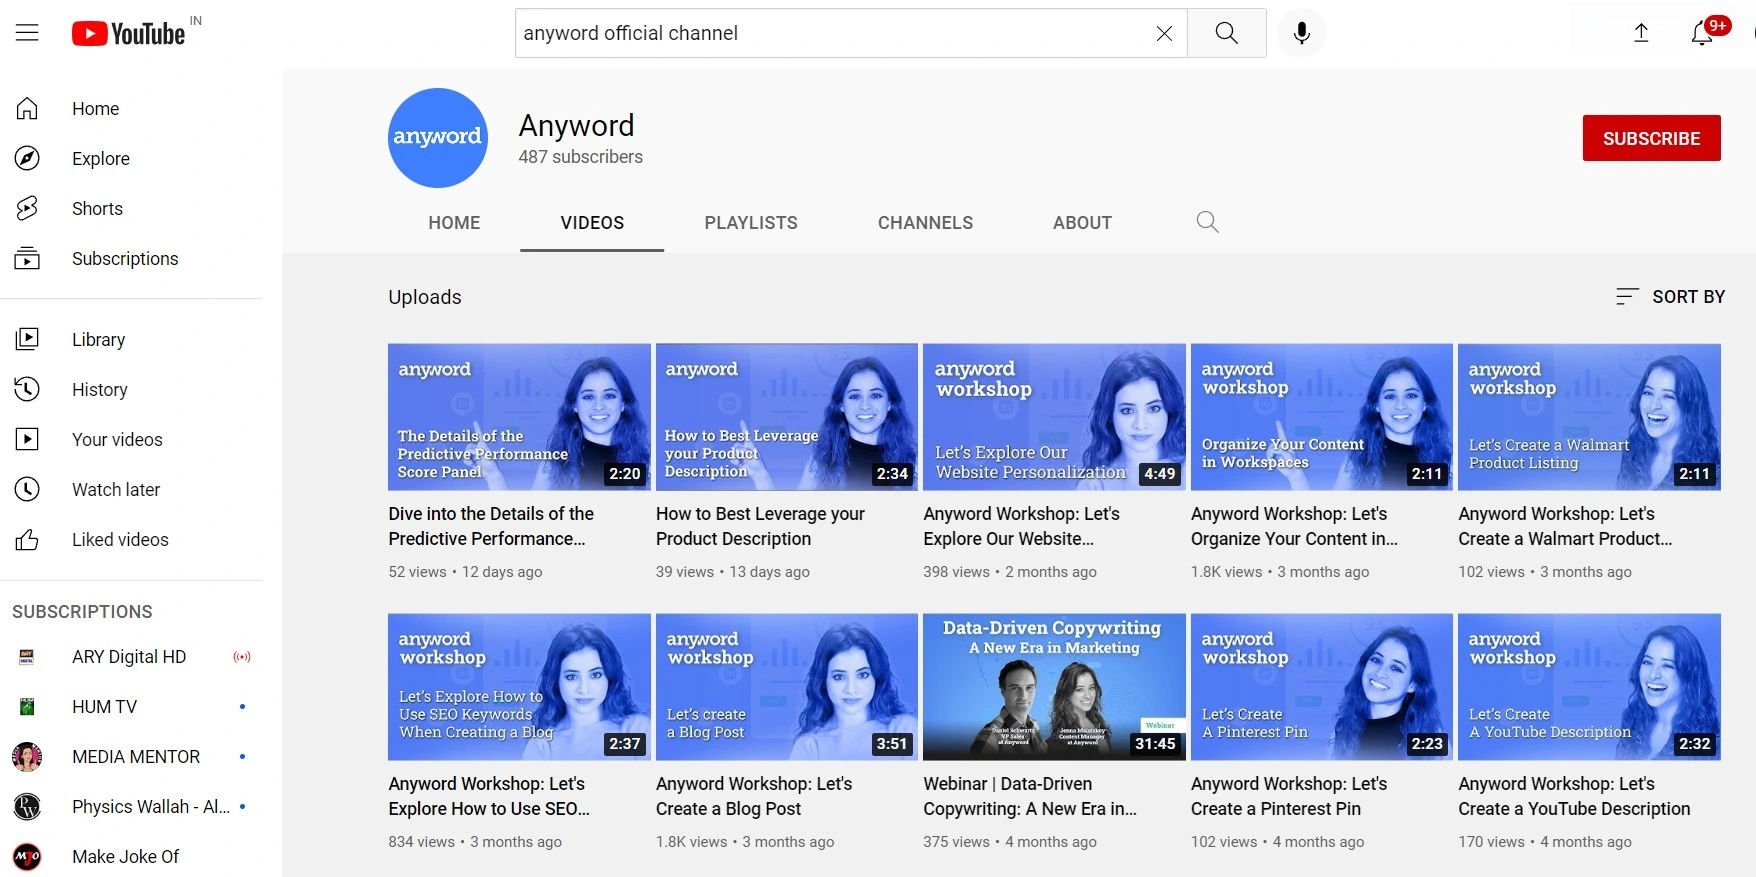Open Website Personalization workshop thumbnail
Image resolution: width=1756 pixels, height=877 pixels.
click(x=1054, y=417)
